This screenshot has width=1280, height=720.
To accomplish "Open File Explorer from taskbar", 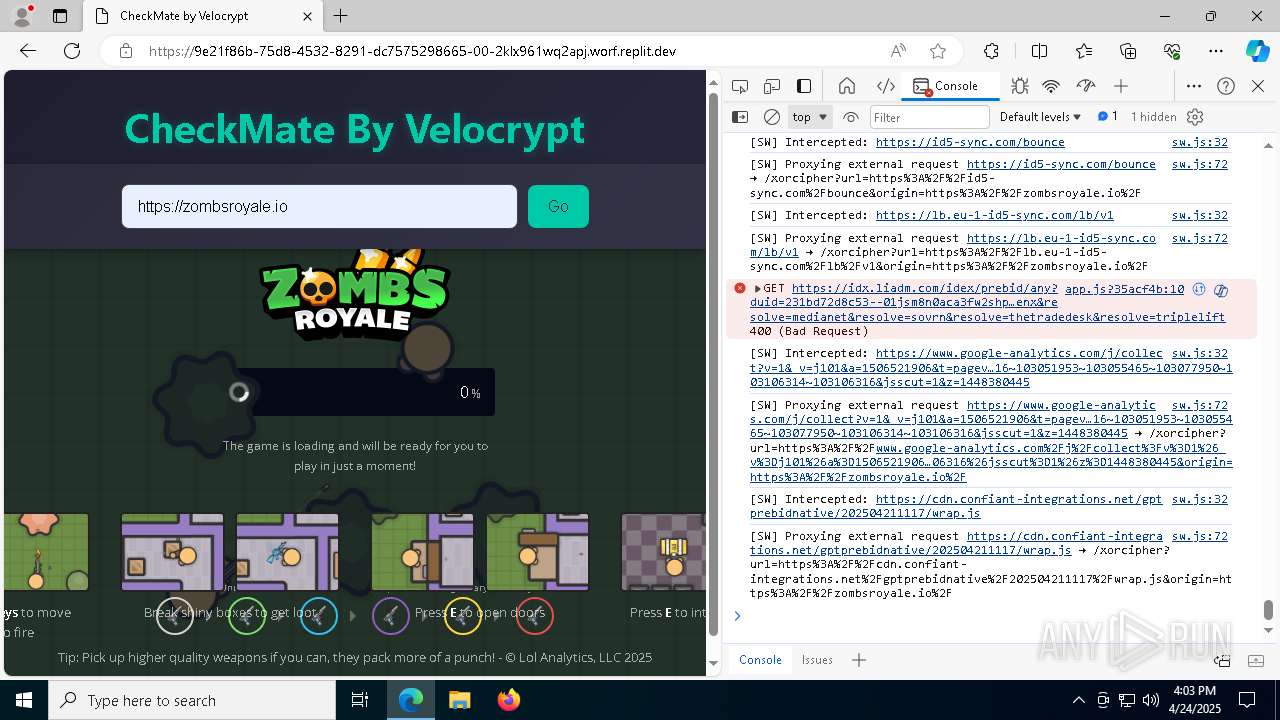I will [460, 700].
